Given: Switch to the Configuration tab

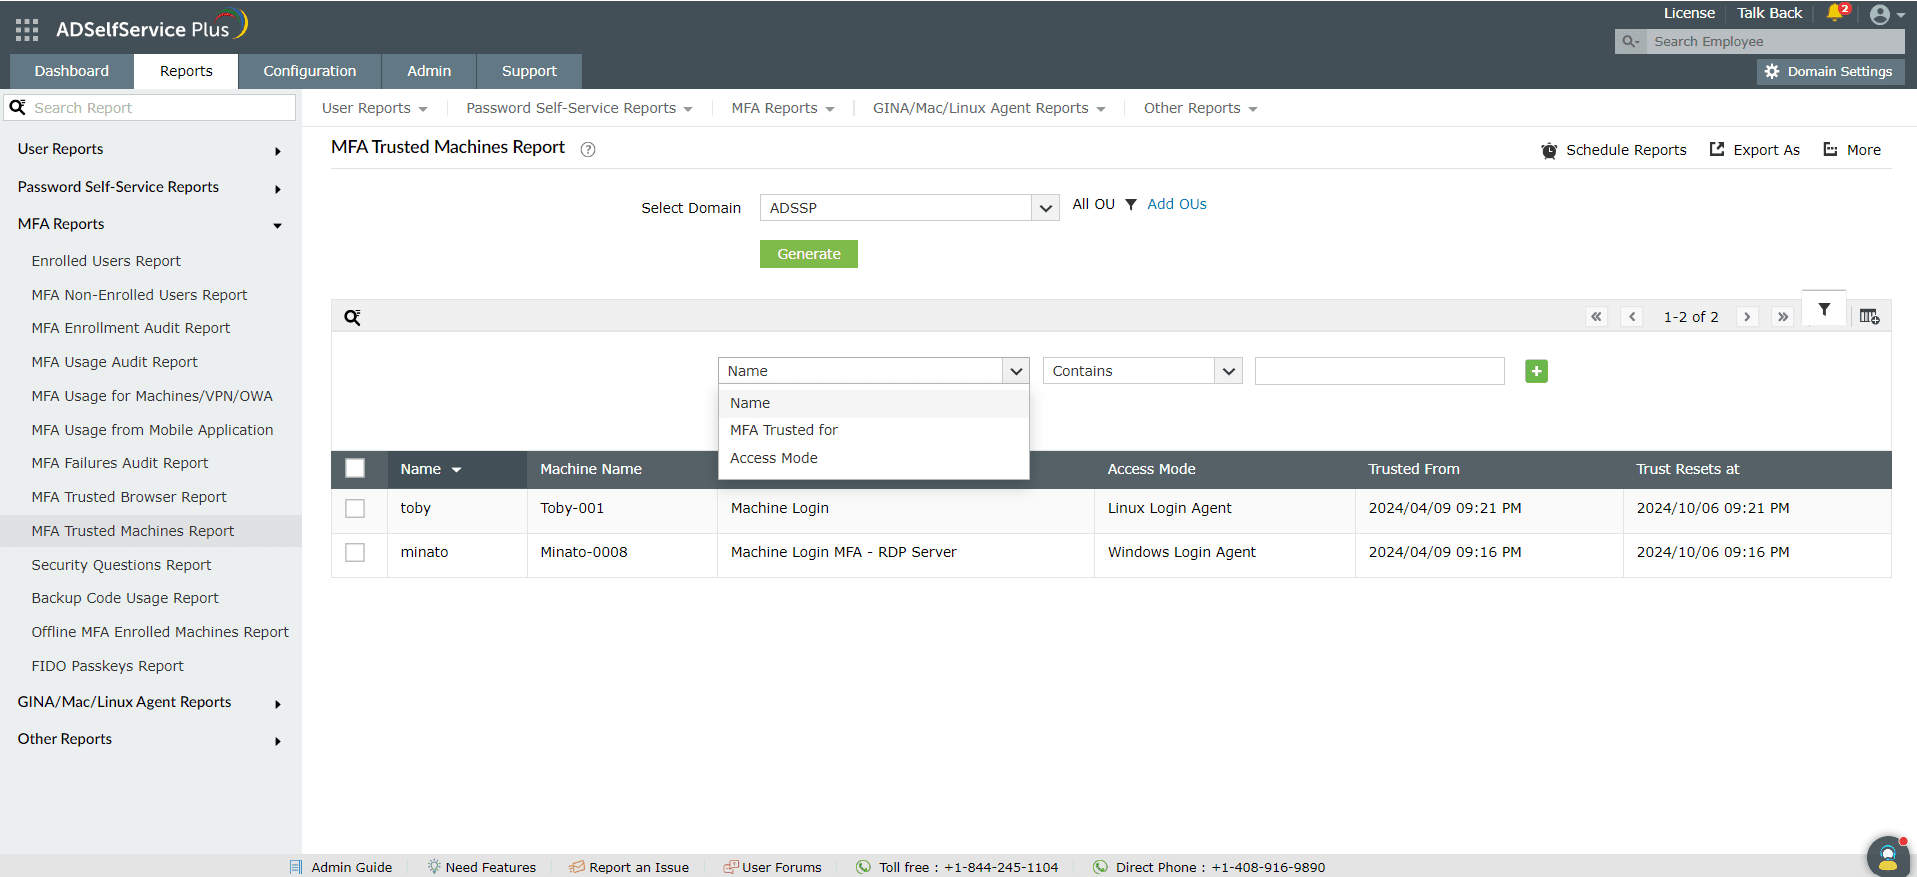Looking at the screenshot, I should click(310, 71).
